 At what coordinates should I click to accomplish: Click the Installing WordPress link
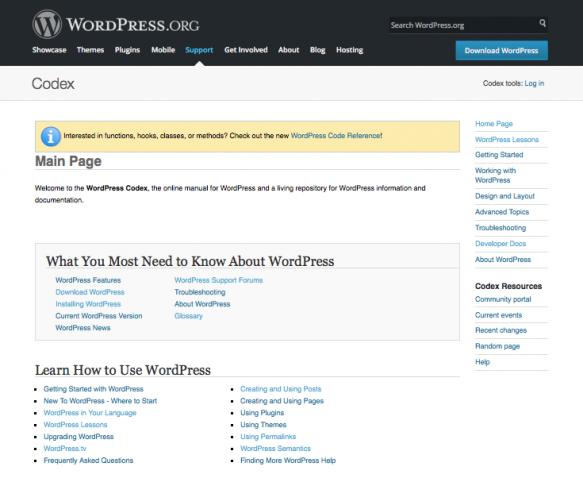[x=88, y=304]
